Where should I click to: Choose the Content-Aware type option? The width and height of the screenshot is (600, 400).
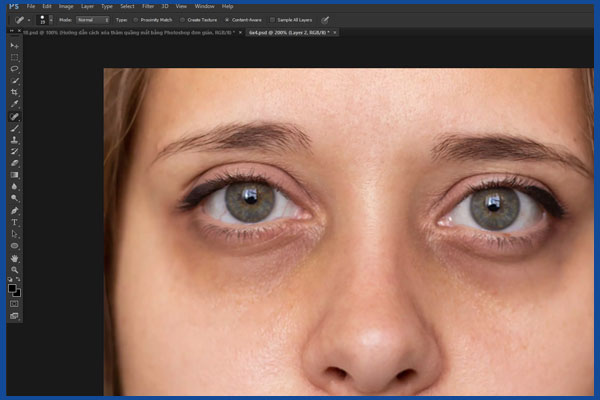point(227,19)
